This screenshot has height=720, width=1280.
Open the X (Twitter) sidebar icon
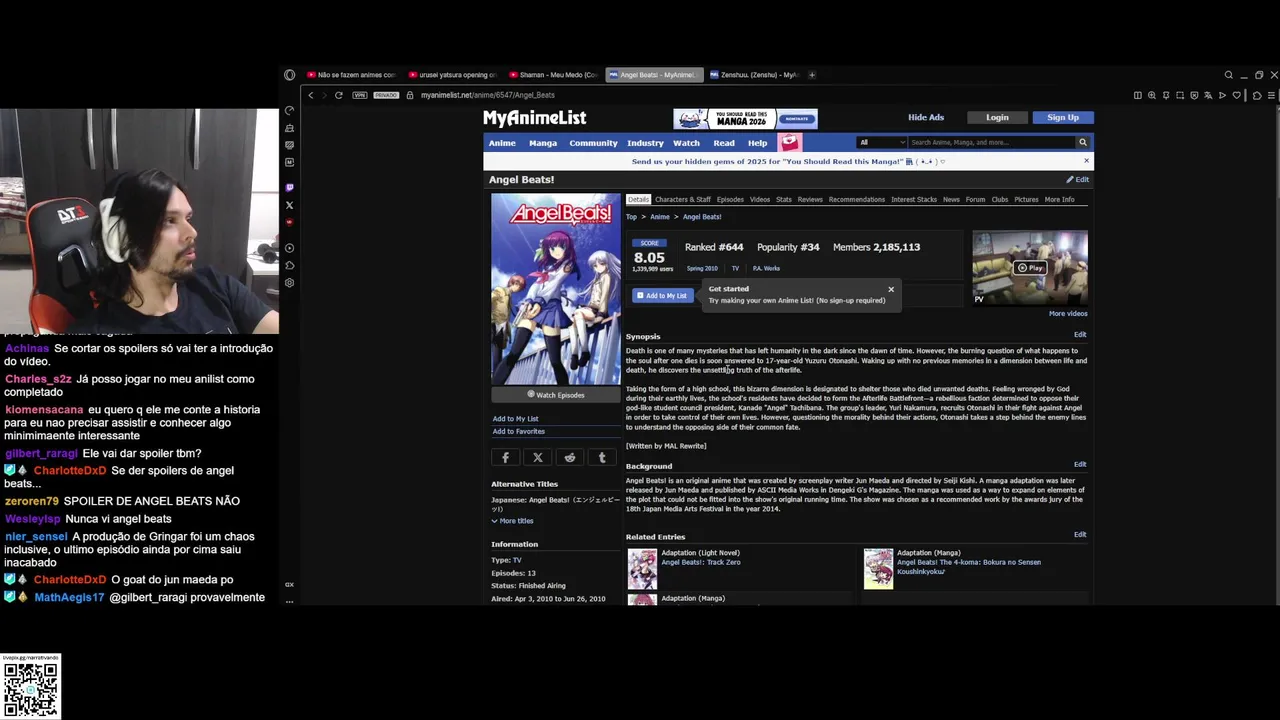pos(289,205)
